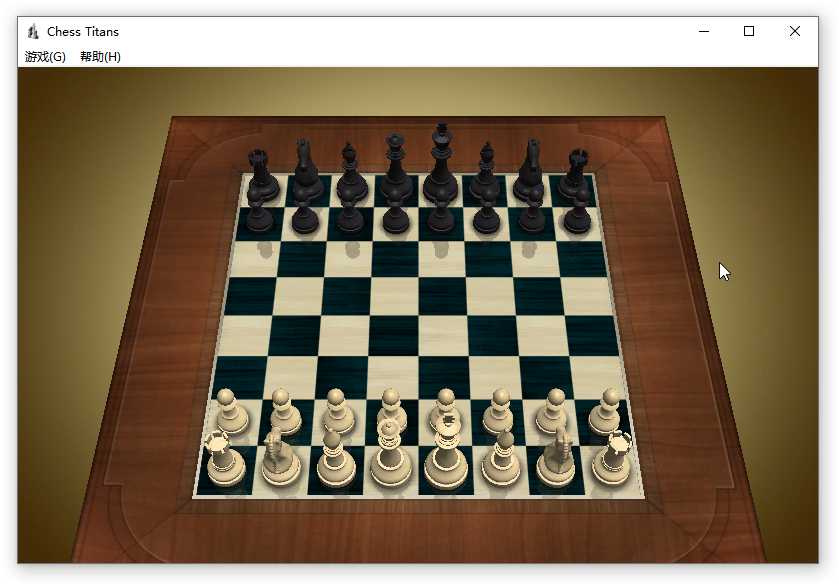
Task: Choose the black pawn on f7
Action: (486, 211)
